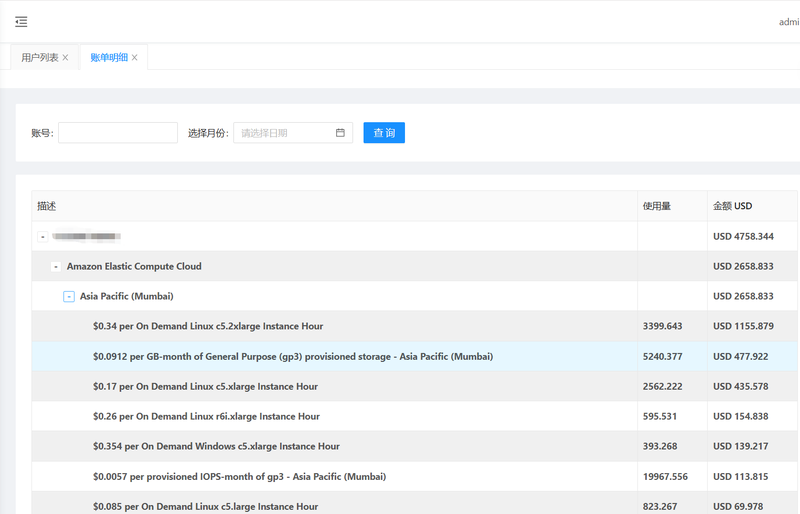Open the 选择月份 date picker field
Screen dimensions: 800x514
(x=293, y=133)
